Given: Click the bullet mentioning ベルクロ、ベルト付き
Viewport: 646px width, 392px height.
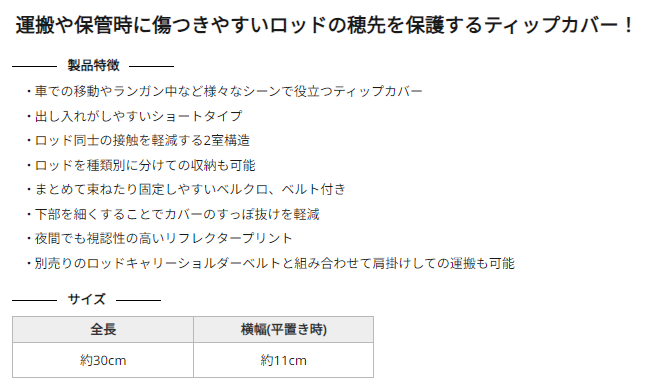Looking at the screenshot, I should tap(186, 190).
